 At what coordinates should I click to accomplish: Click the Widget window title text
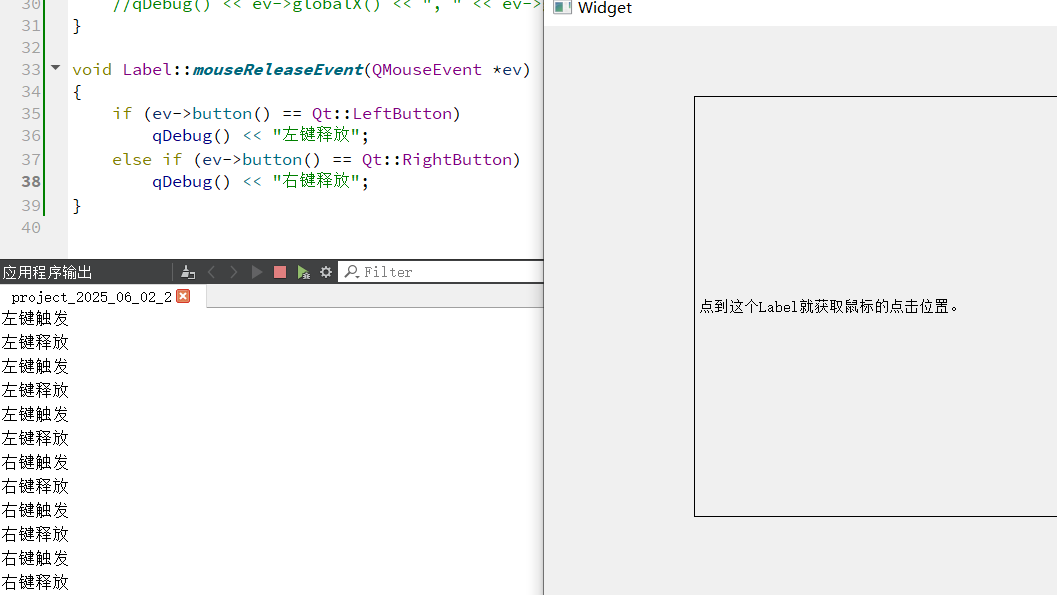(x=605, y=8)
